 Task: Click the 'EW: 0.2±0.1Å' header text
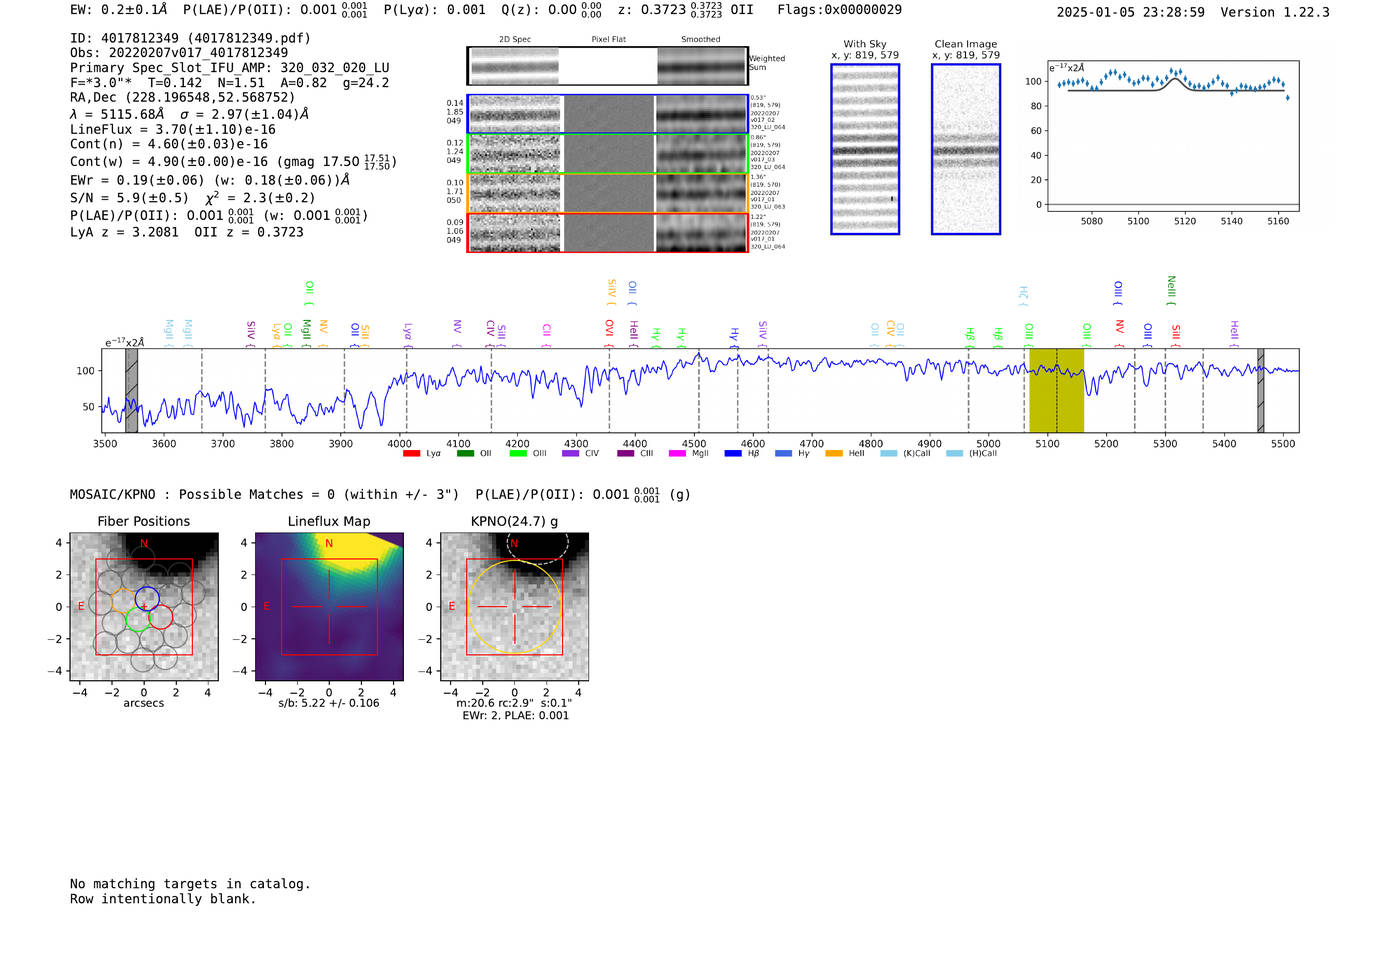119,10
